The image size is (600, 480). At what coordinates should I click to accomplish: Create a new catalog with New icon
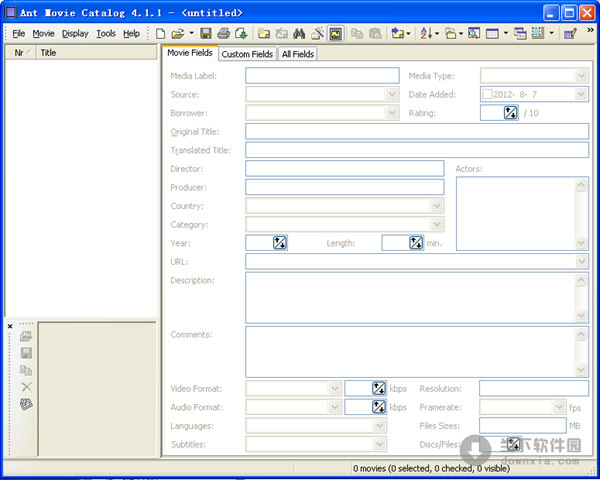(161, 34)
